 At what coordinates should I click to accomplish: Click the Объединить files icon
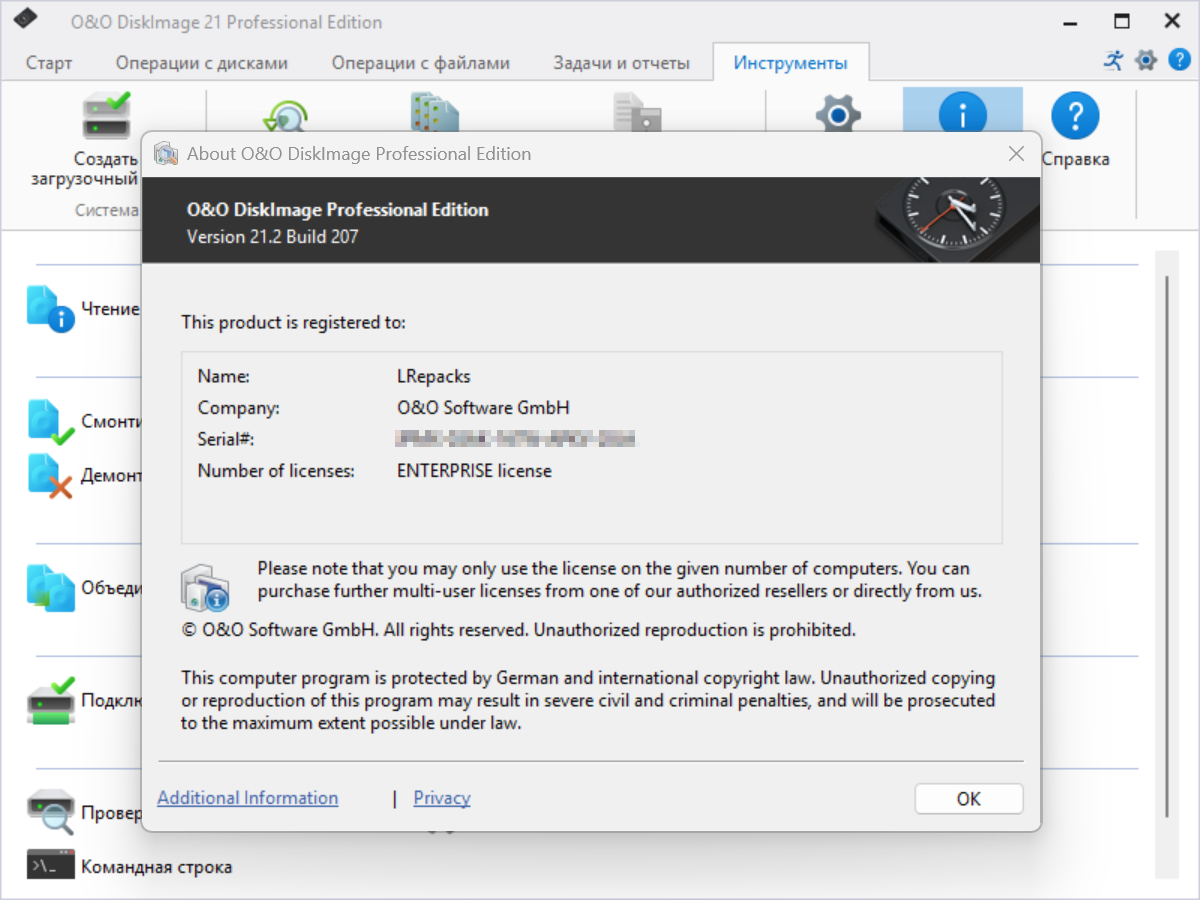click(51, 588)
